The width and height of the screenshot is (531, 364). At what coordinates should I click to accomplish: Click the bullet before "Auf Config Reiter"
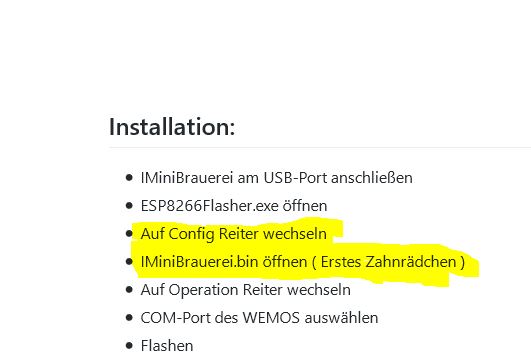(129, 233)
